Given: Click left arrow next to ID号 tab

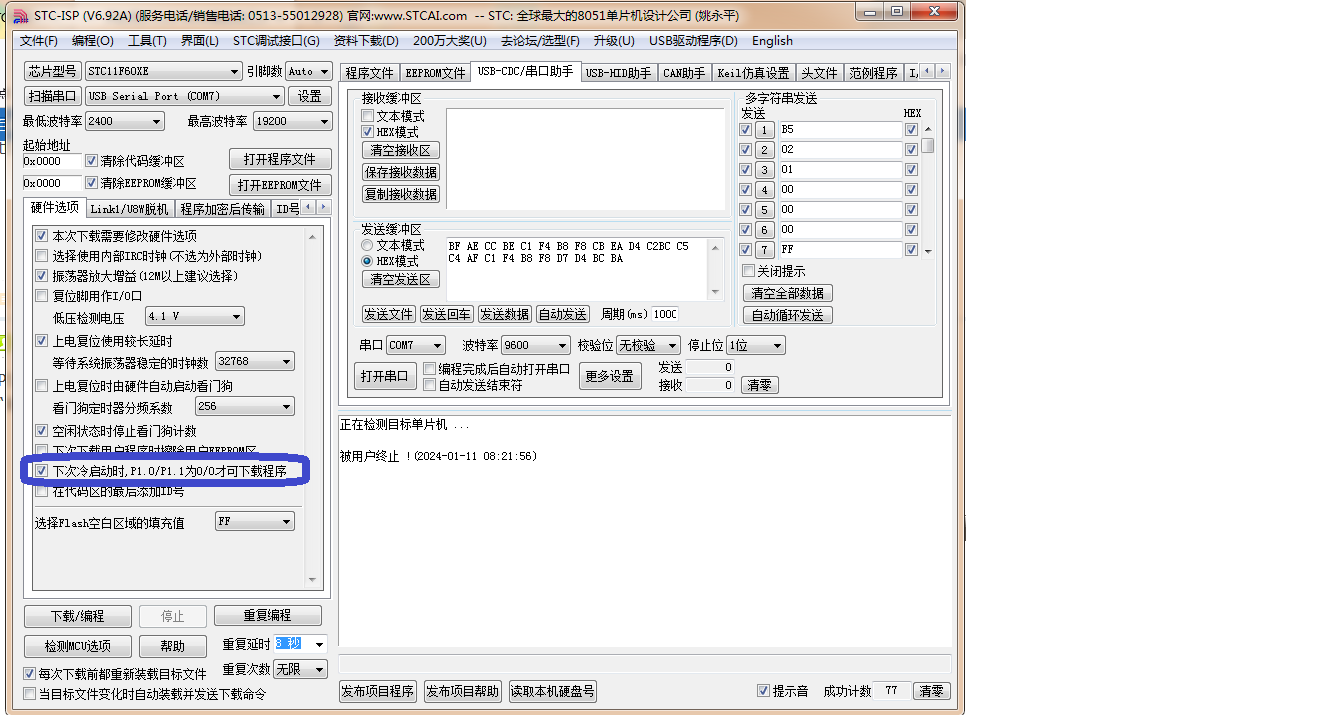Looking at the screenshot, I should tap(307, 207).
